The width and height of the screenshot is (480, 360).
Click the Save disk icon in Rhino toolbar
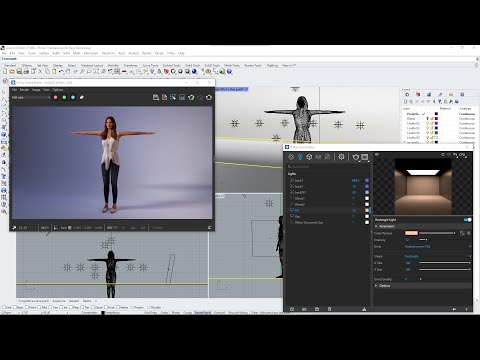click(x=19, y=71)
